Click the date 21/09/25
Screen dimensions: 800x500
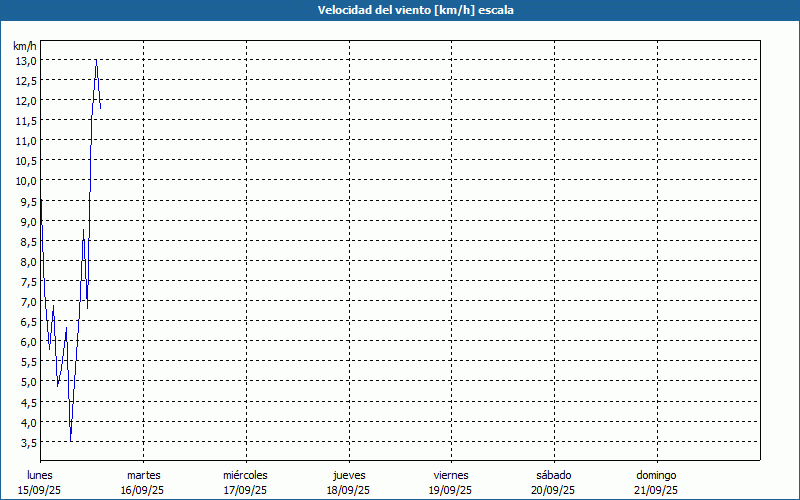pos(656,490)
